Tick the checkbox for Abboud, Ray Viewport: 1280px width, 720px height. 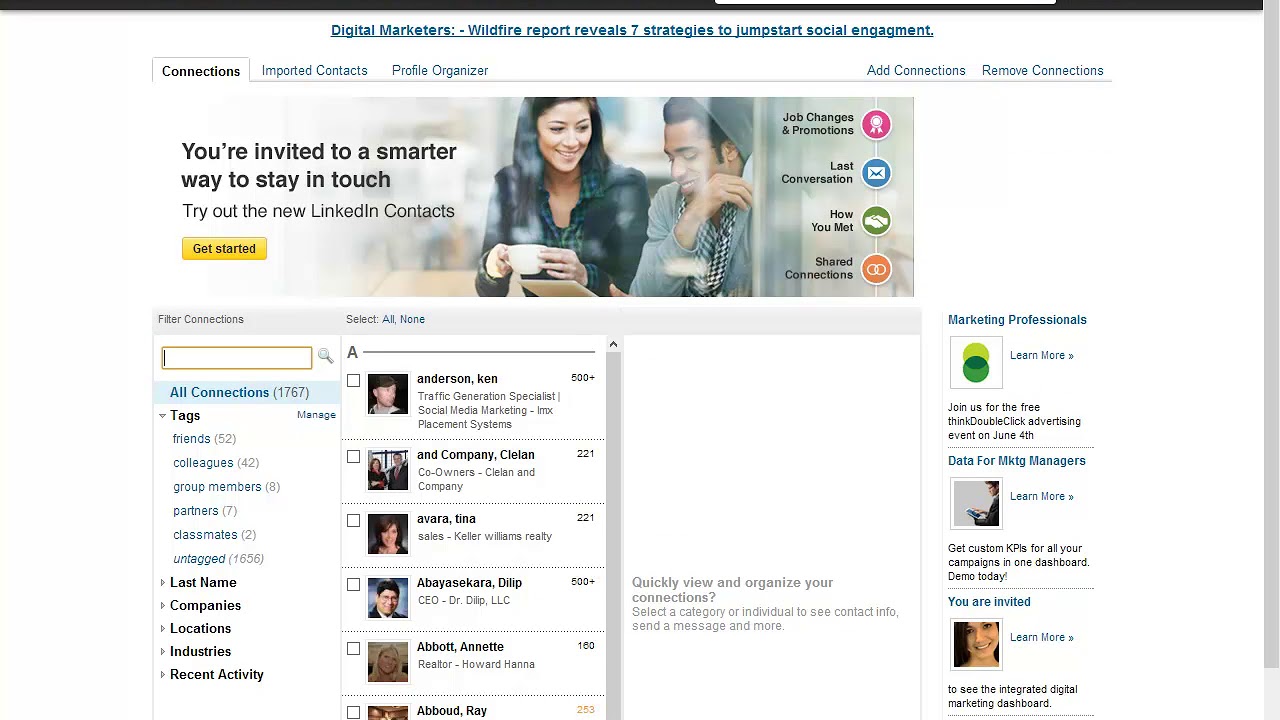click(x=353, y=712)
